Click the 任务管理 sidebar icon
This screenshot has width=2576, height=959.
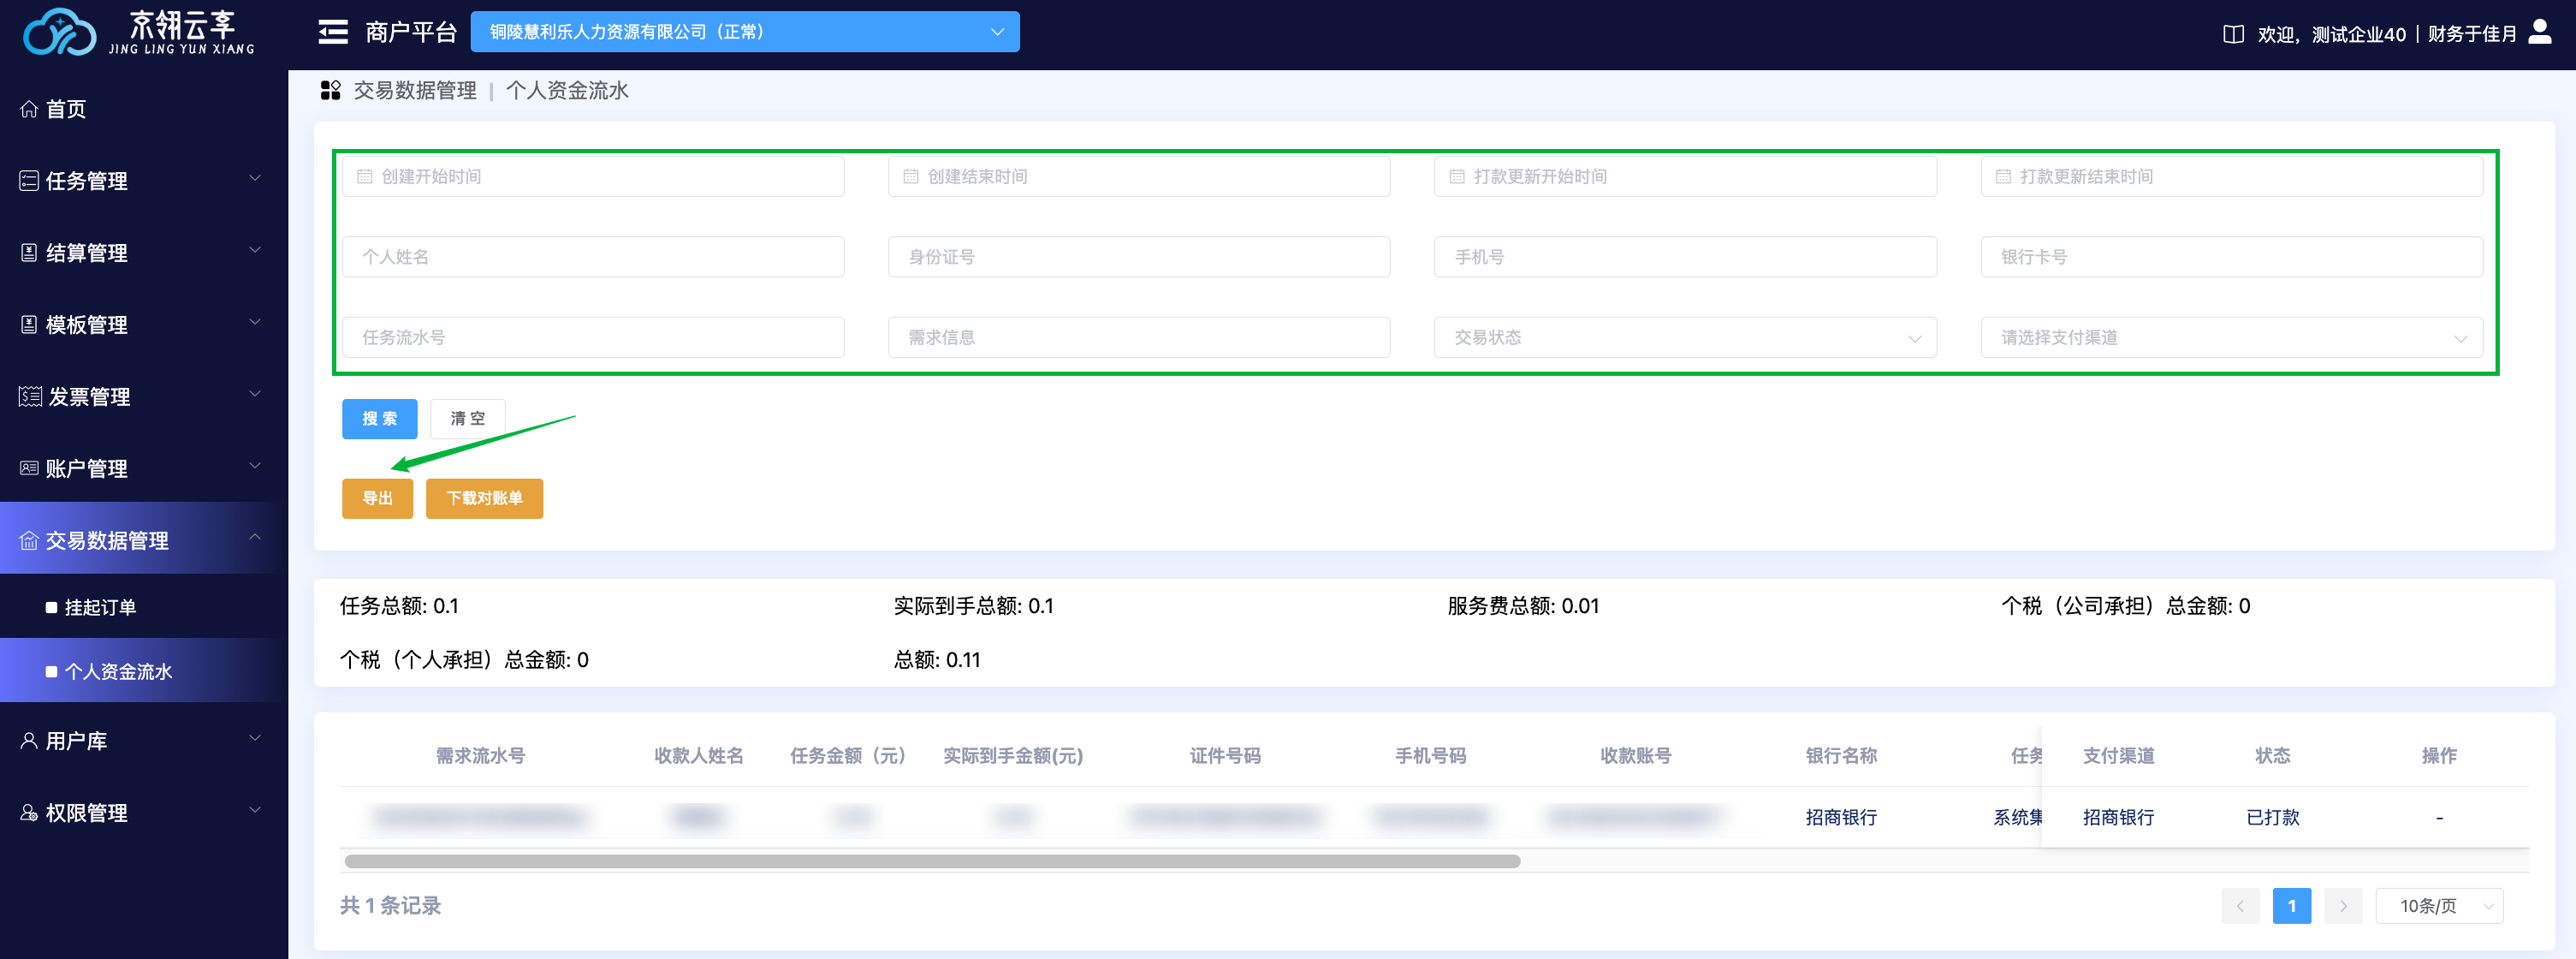pyautogui.click(x=29, y=181)
